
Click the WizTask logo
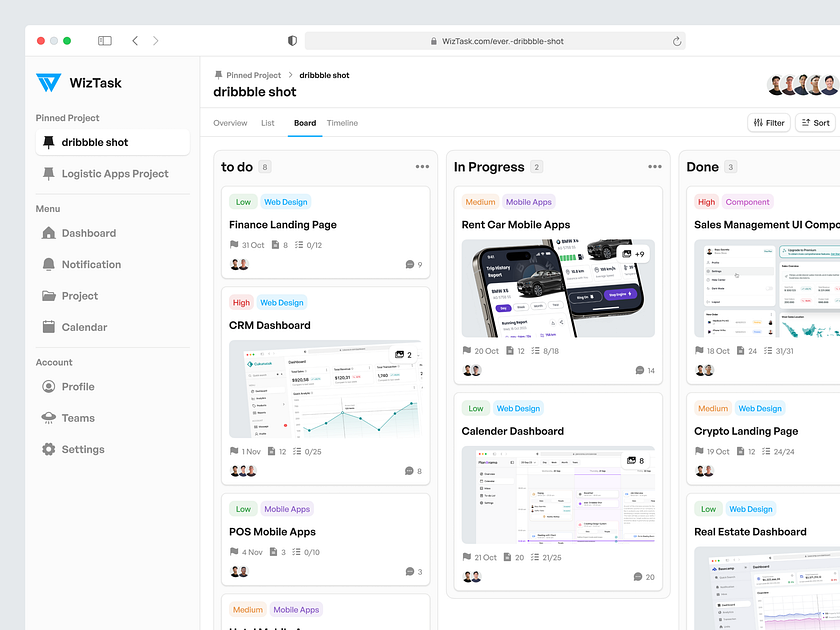pos(48,84)
